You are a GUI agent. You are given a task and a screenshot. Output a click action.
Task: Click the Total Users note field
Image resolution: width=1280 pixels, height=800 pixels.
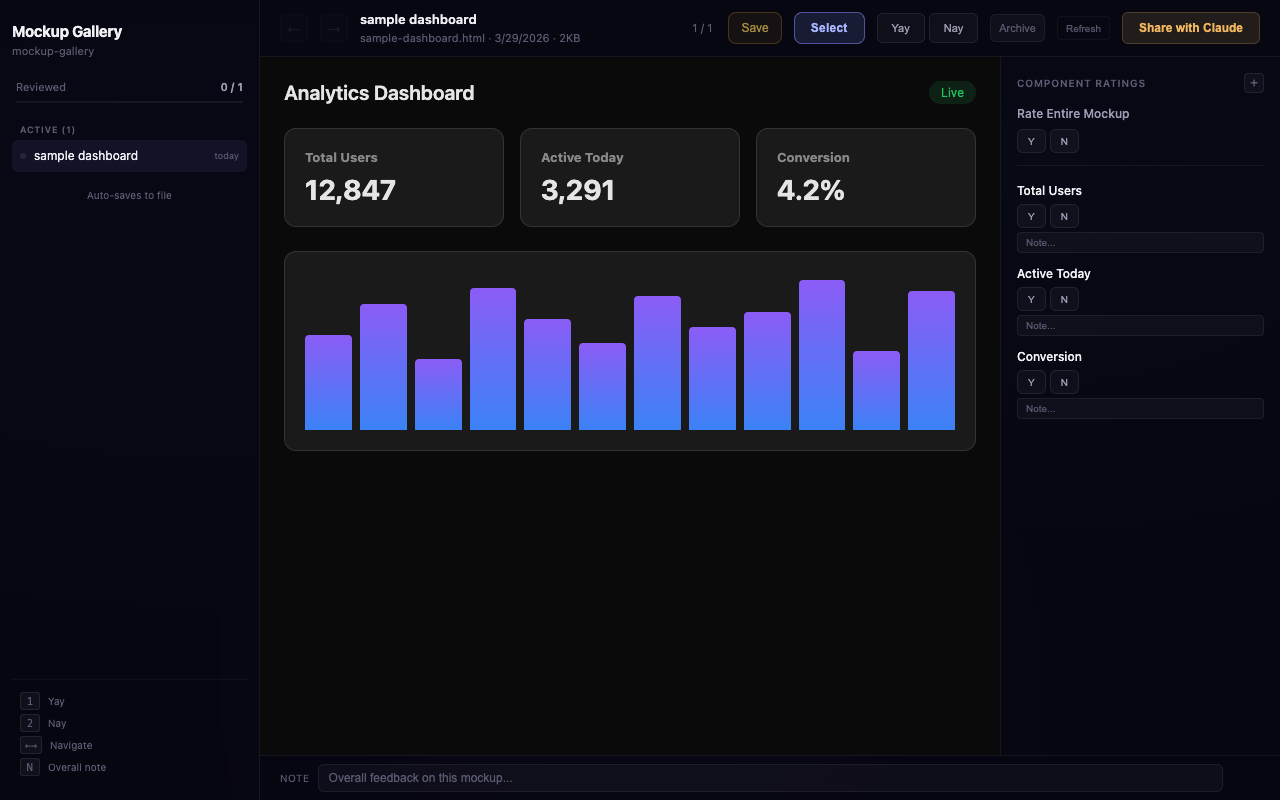point(1140,243)
